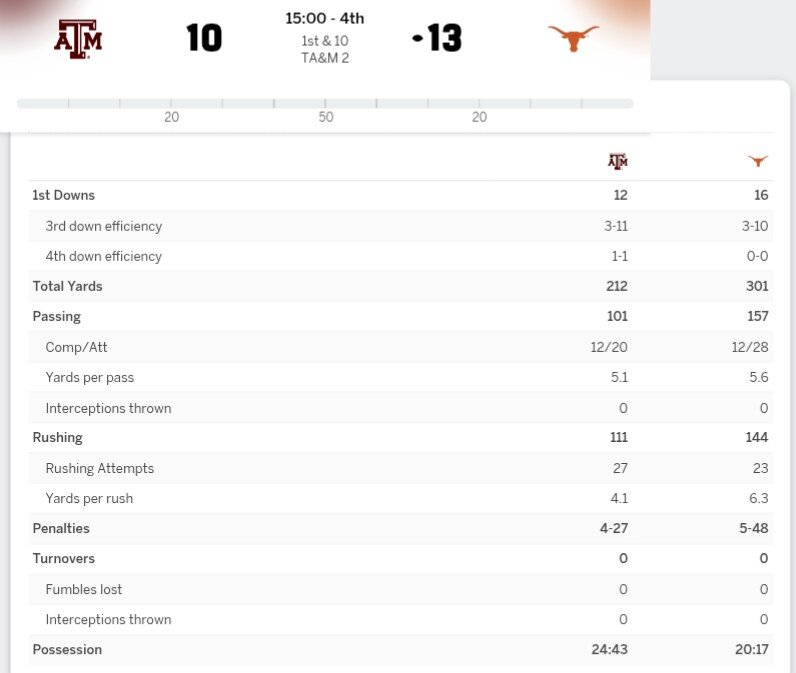Select the 1st Downs stat row label

point(64,195)
